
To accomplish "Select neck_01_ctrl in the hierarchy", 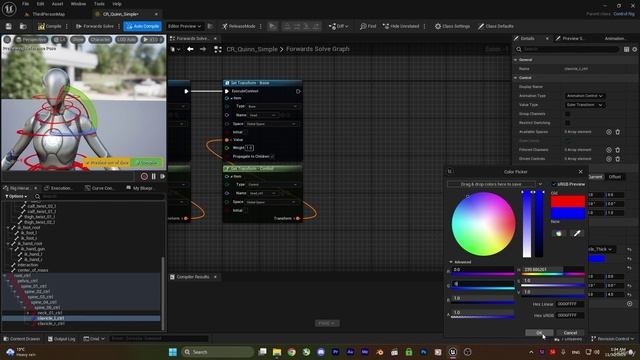I will tap(50, 313).
